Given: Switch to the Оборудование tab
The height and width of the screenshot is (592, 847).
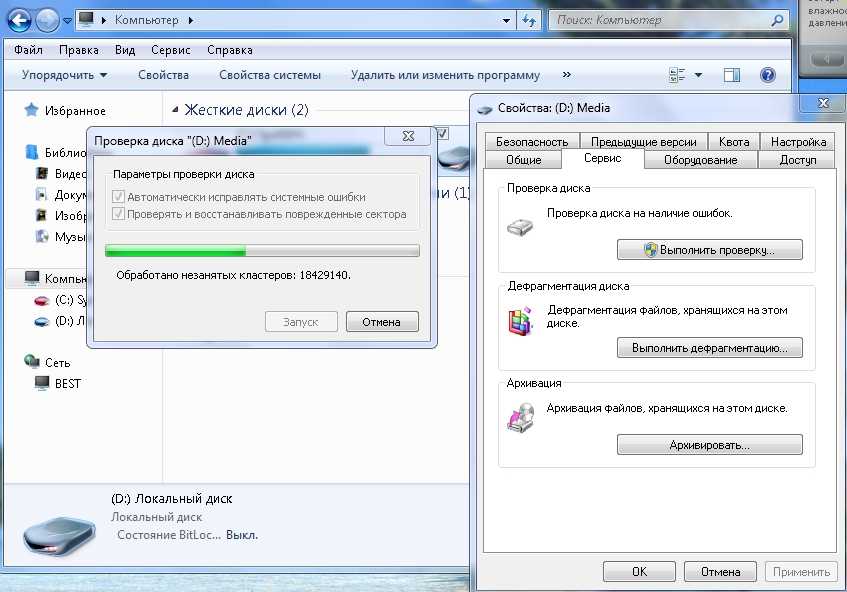Looking at the screenshot, I should click(x=700, y=160).
